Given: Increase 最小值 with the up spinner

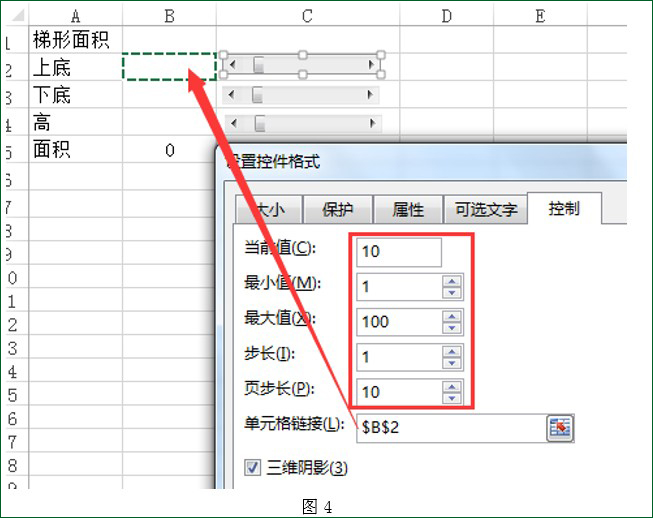Looking at the screenshot, I should (x=452, y=281).
